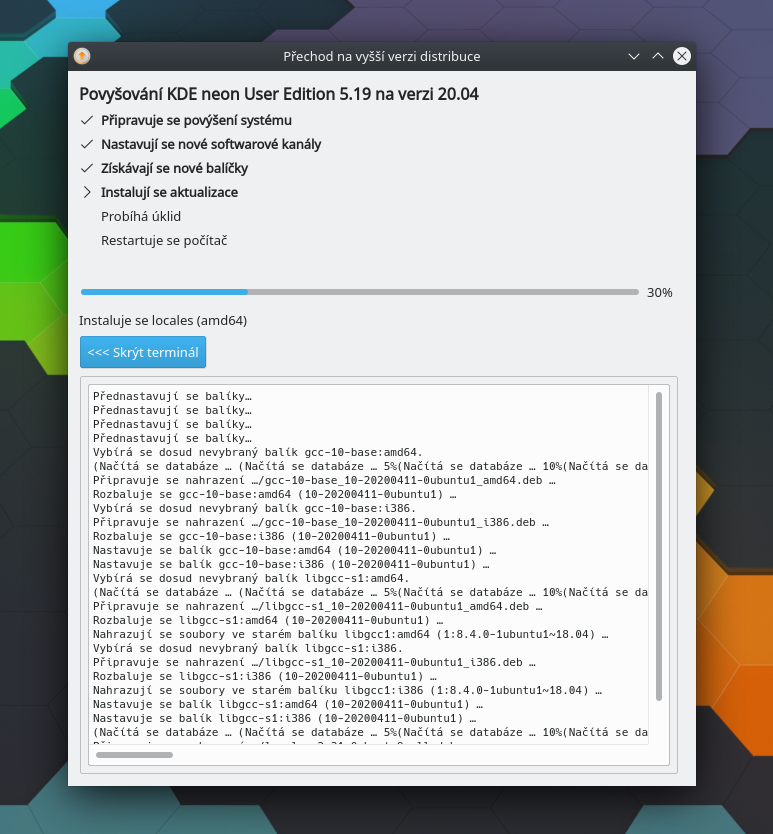The image size is (773, 834).
Task: Select the step Restartuje se počítač
Action: coord(164,241)
